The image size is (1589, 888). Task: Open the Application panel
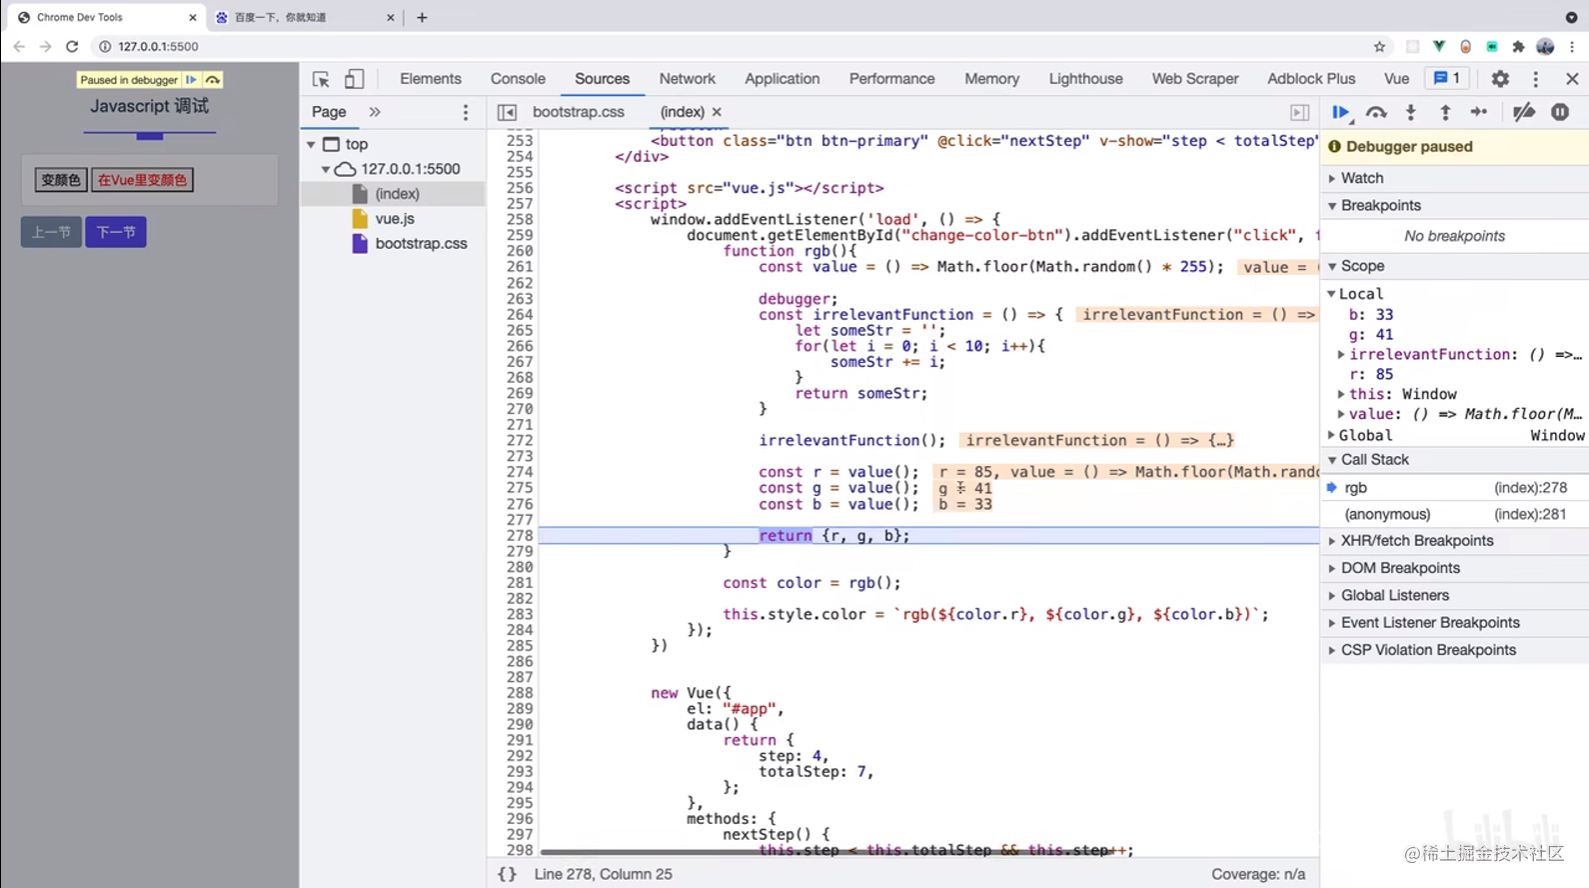(x=782, y=79)
